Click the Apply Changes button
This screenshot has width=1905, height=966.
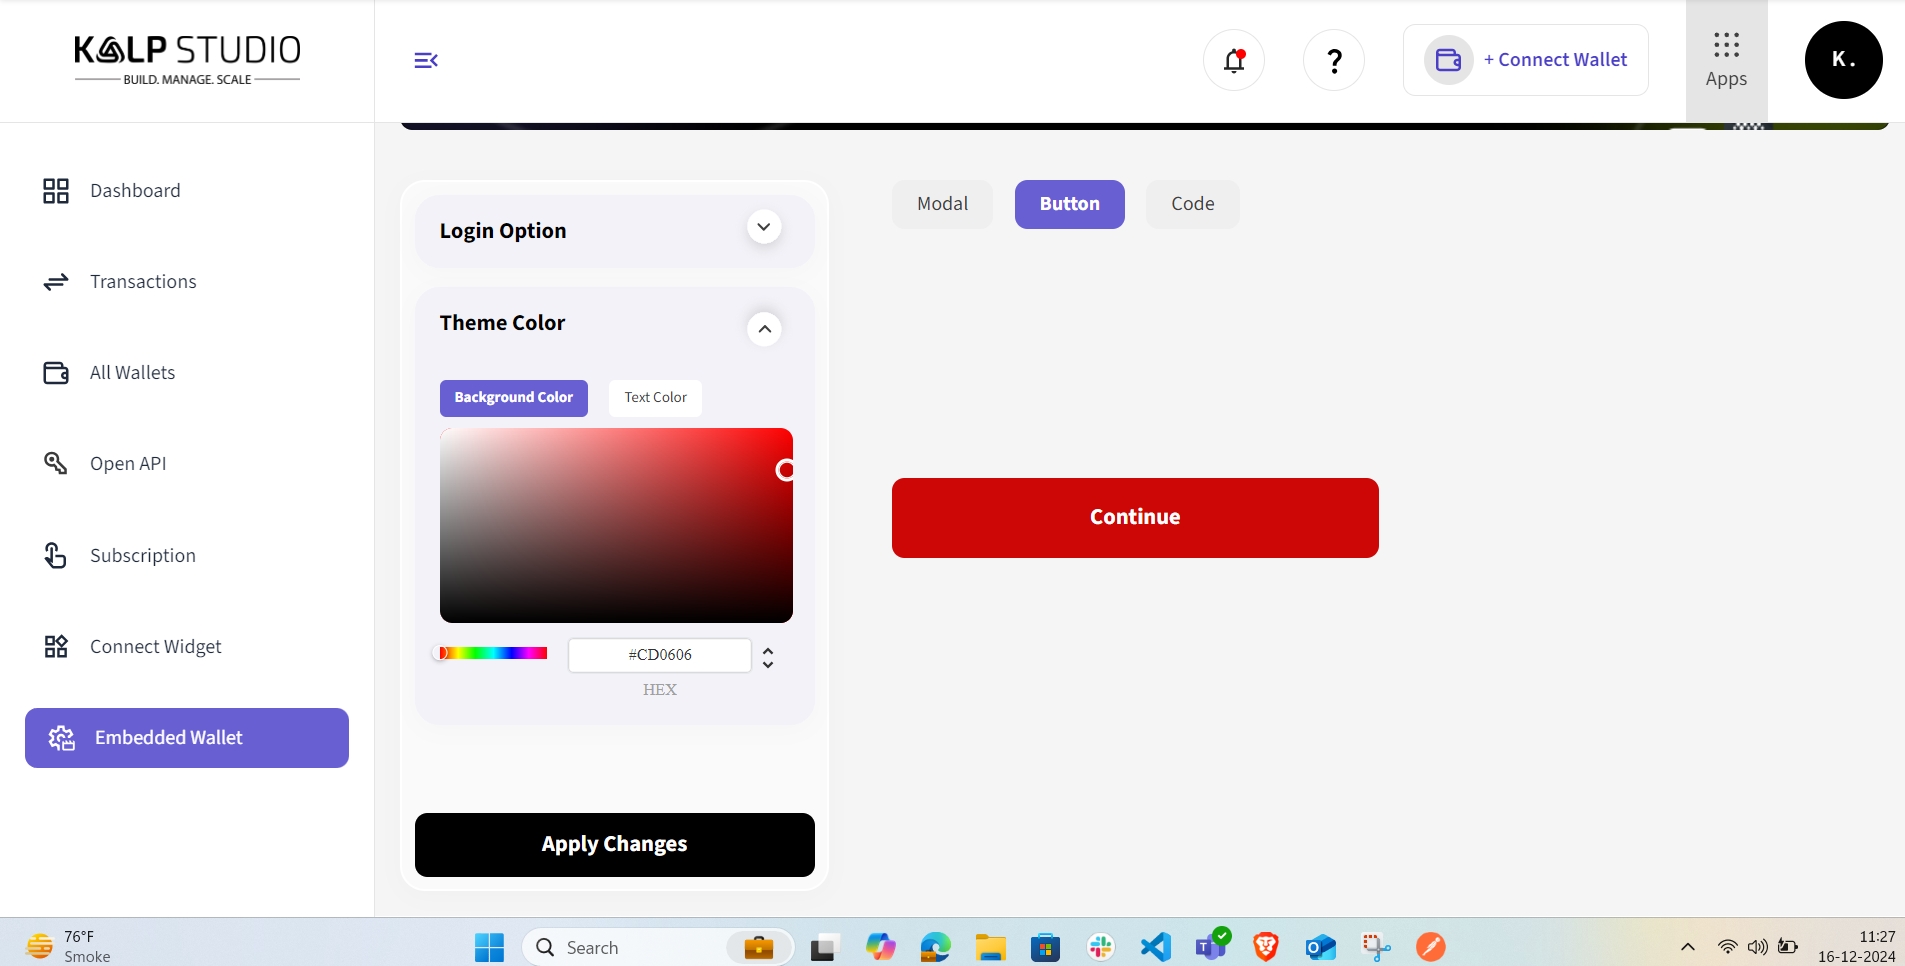(614, 845)
